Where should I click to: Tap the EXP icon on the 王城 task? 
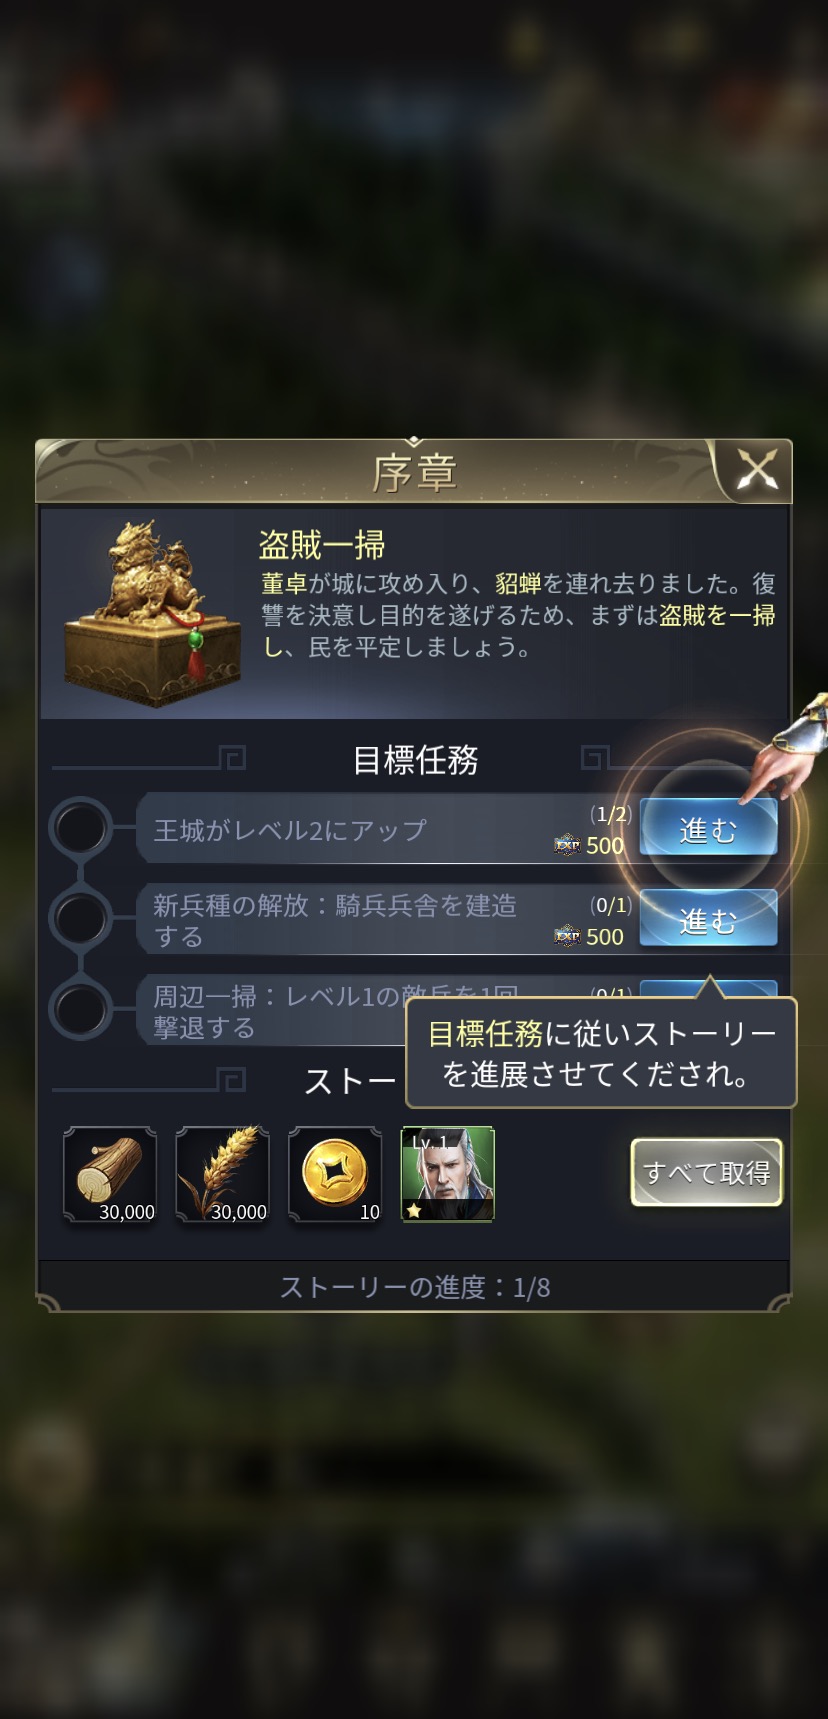click(x=567, y=846)
